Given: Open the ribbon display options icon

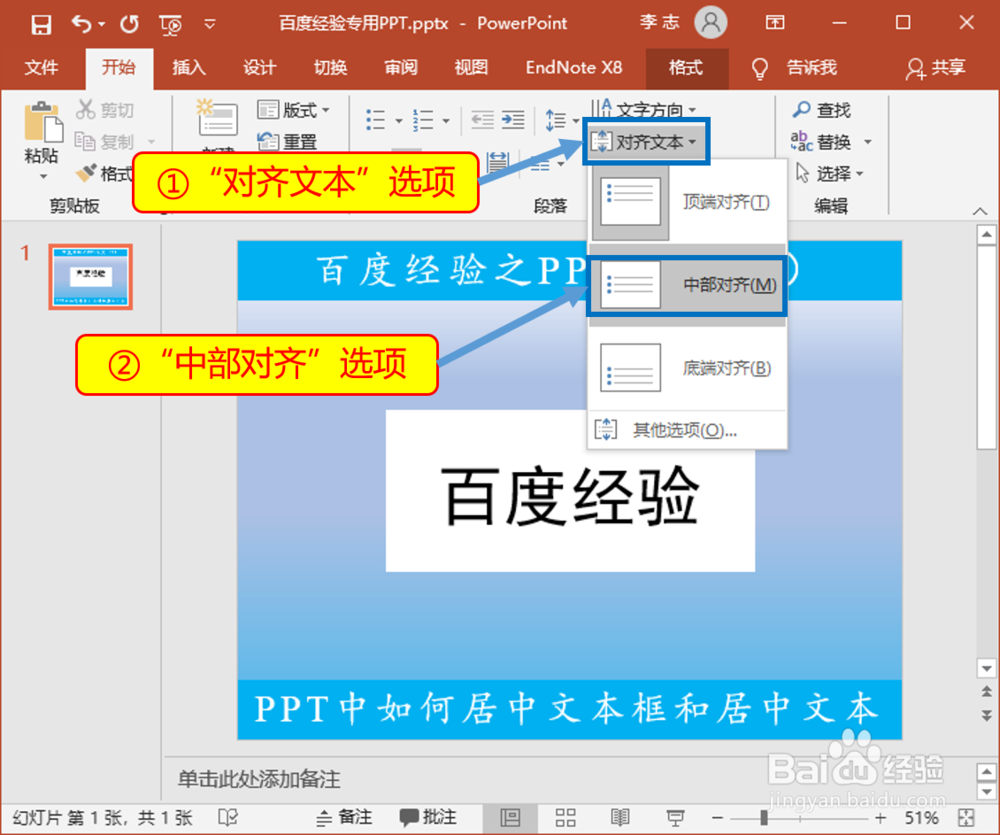Looking at the screenshot, I should [x=775, y=23].
